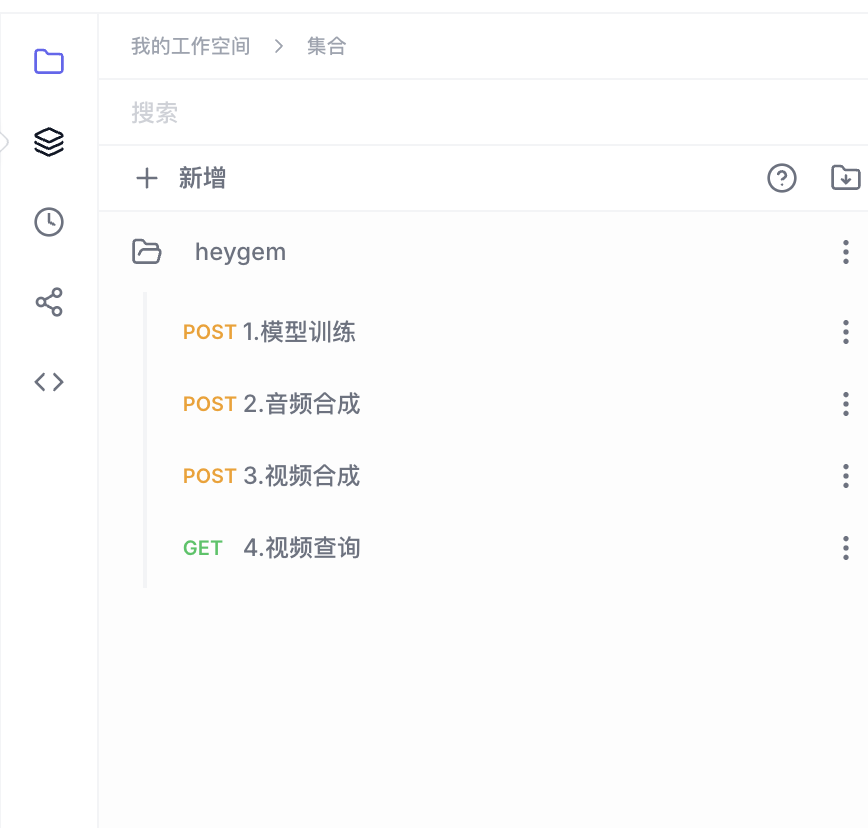Open the code brackets icon
868x828 pixels.
click(x=49, y=382)
